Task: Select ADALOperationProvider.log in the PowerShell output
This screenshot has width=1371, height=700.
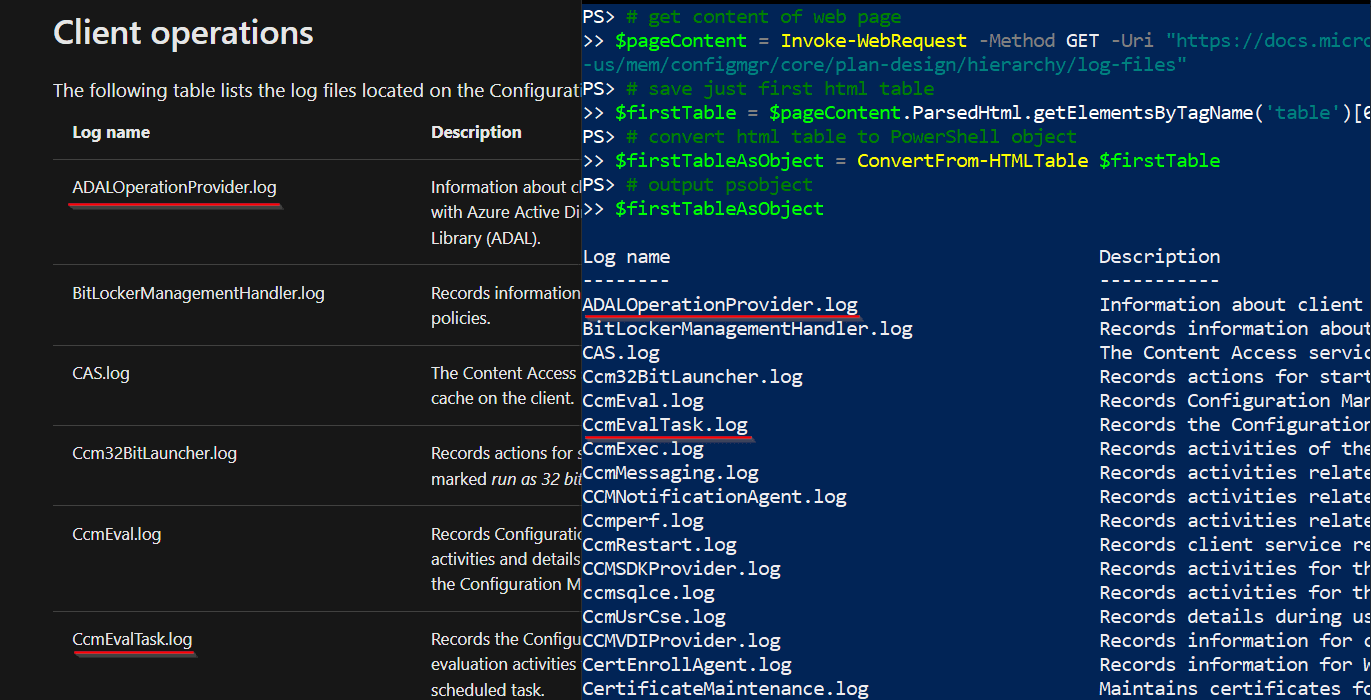Action: point(719,305)
